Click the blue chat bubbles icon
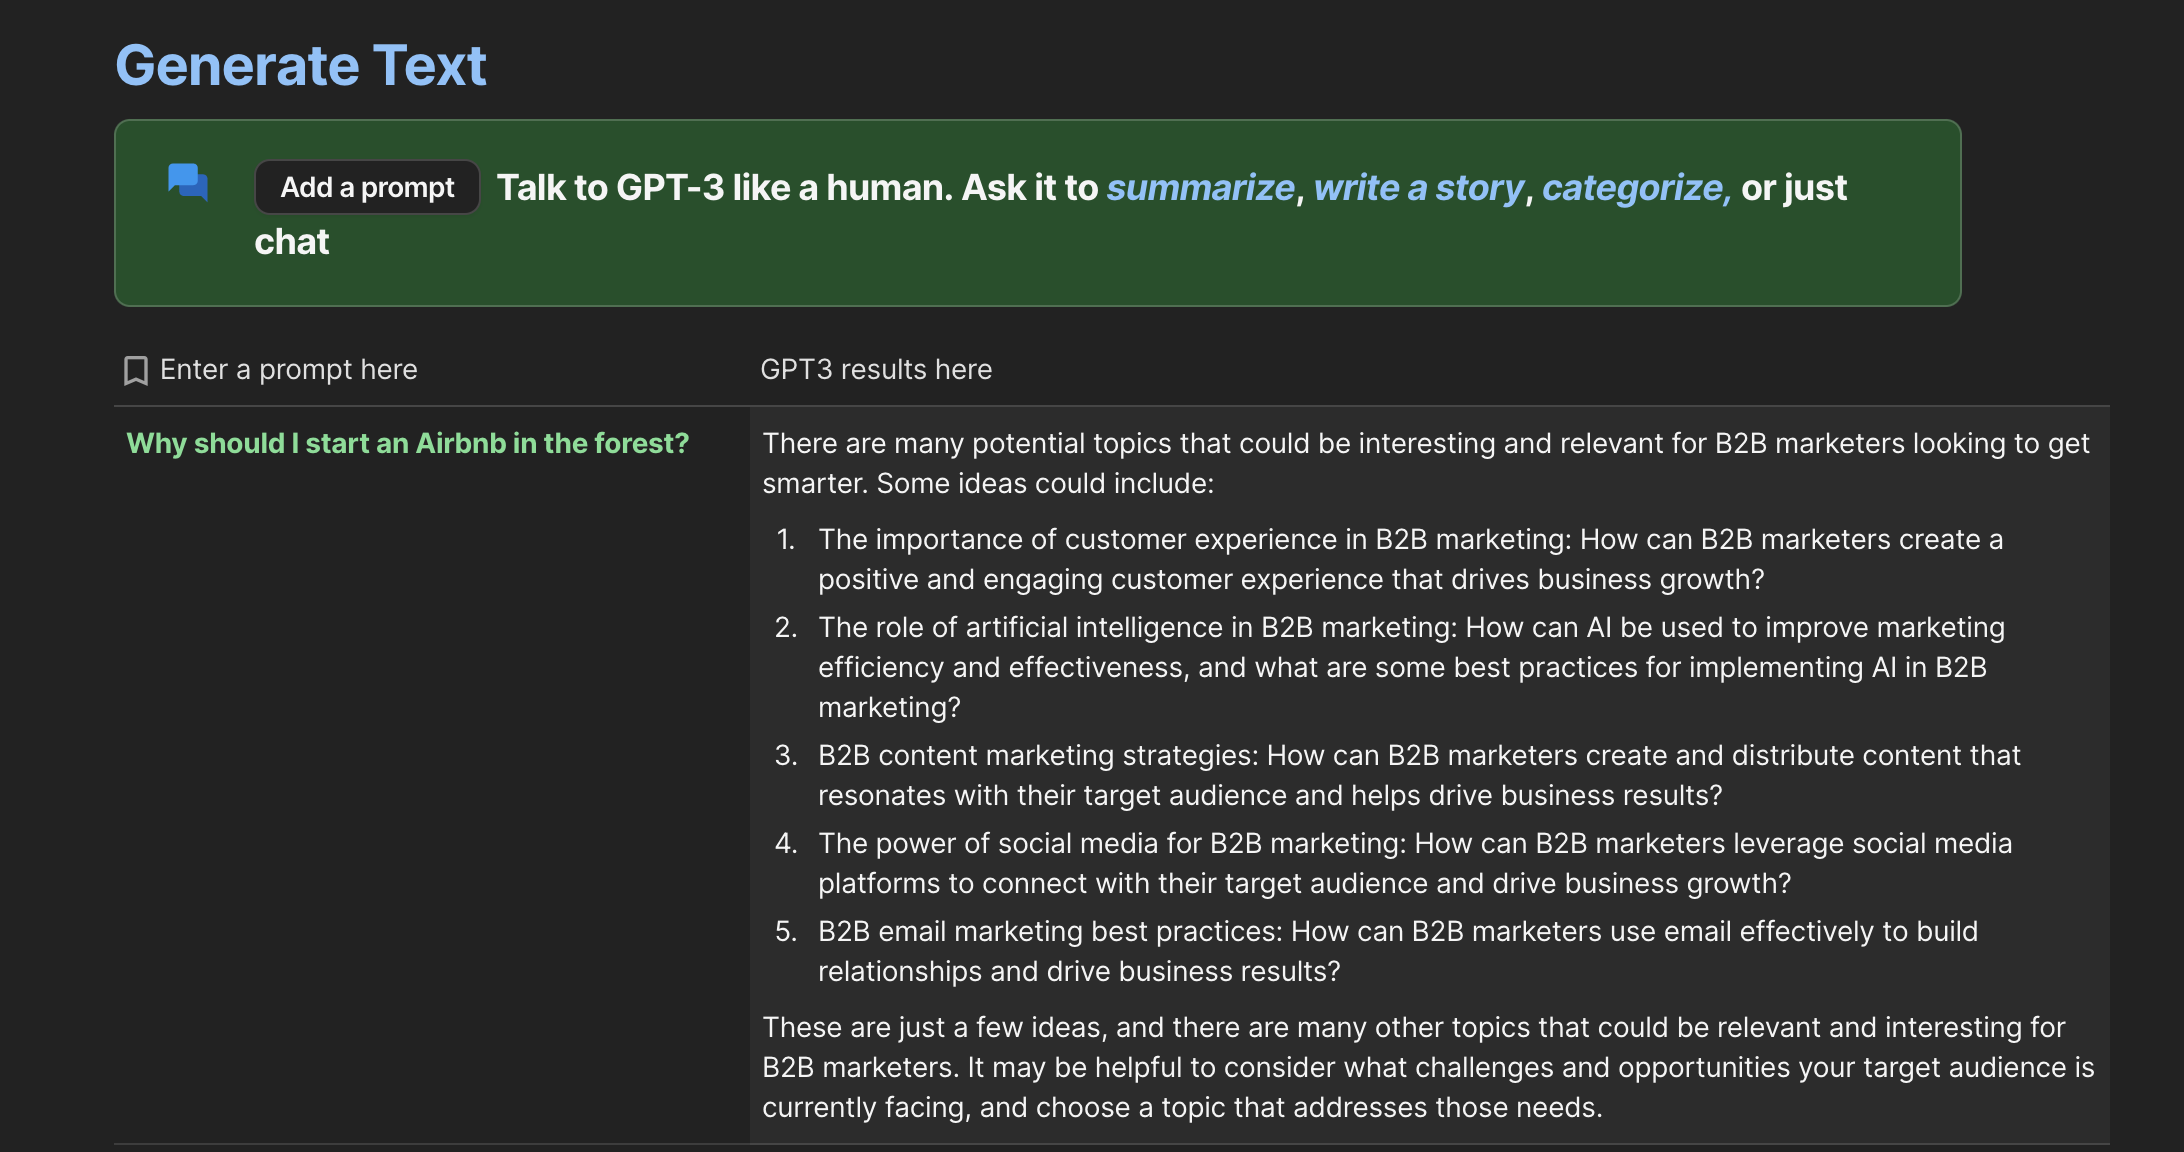2184x1152 pixels. (x=188, y=182)
